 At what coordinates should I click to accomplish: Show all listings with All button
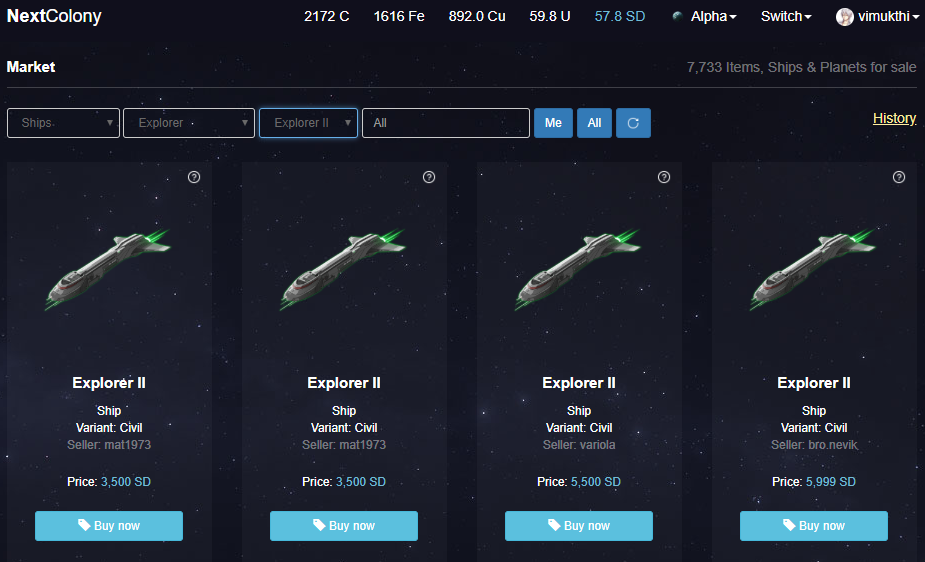594,123
